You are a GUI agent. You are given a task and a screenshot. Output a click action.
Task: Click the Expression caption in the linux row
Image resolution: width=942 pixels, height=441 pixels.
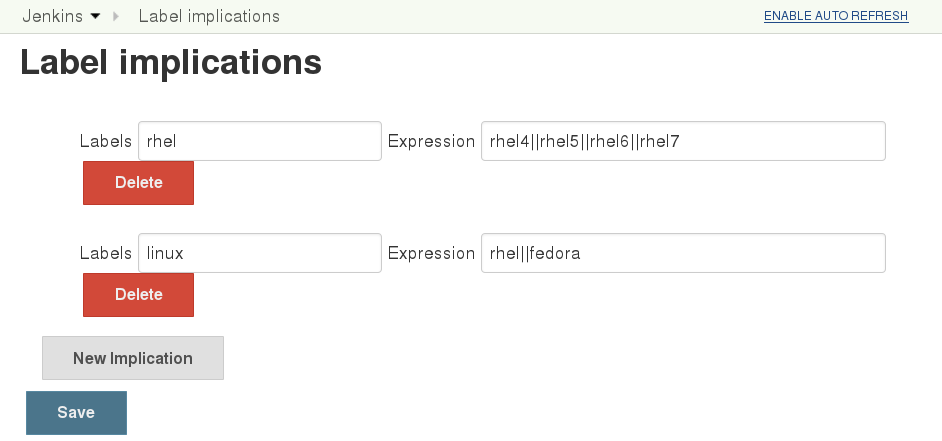click(x=431, y=253)
